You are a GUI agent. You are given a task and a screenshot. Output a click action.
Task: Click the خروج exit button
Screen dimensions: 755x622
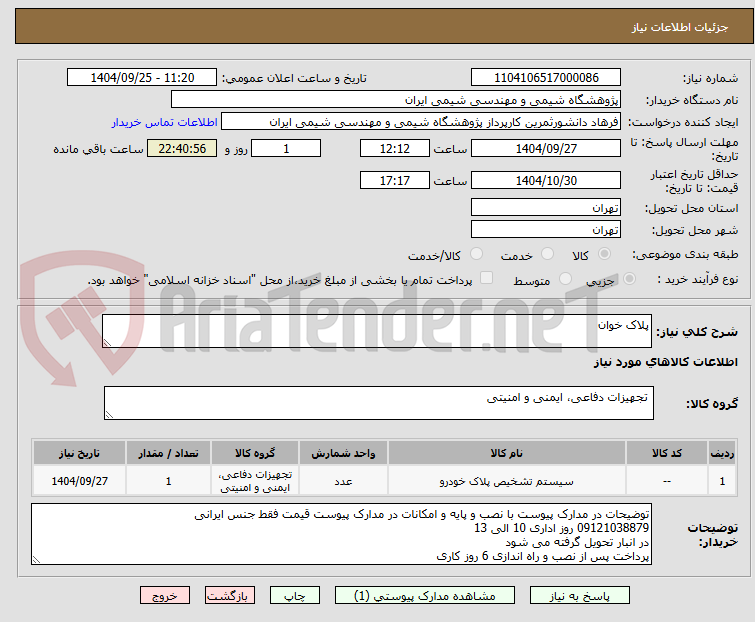(x=165, y=596)
